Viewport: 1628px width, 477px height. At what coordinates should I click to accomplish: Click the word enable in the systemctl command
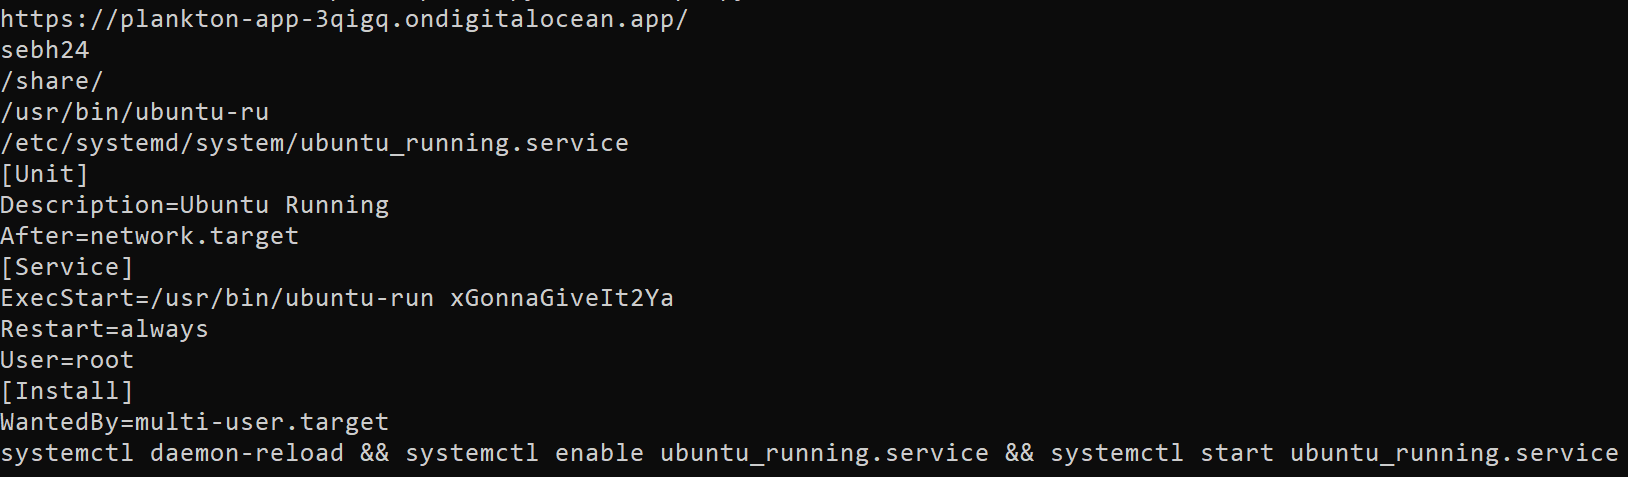(599, 453)
